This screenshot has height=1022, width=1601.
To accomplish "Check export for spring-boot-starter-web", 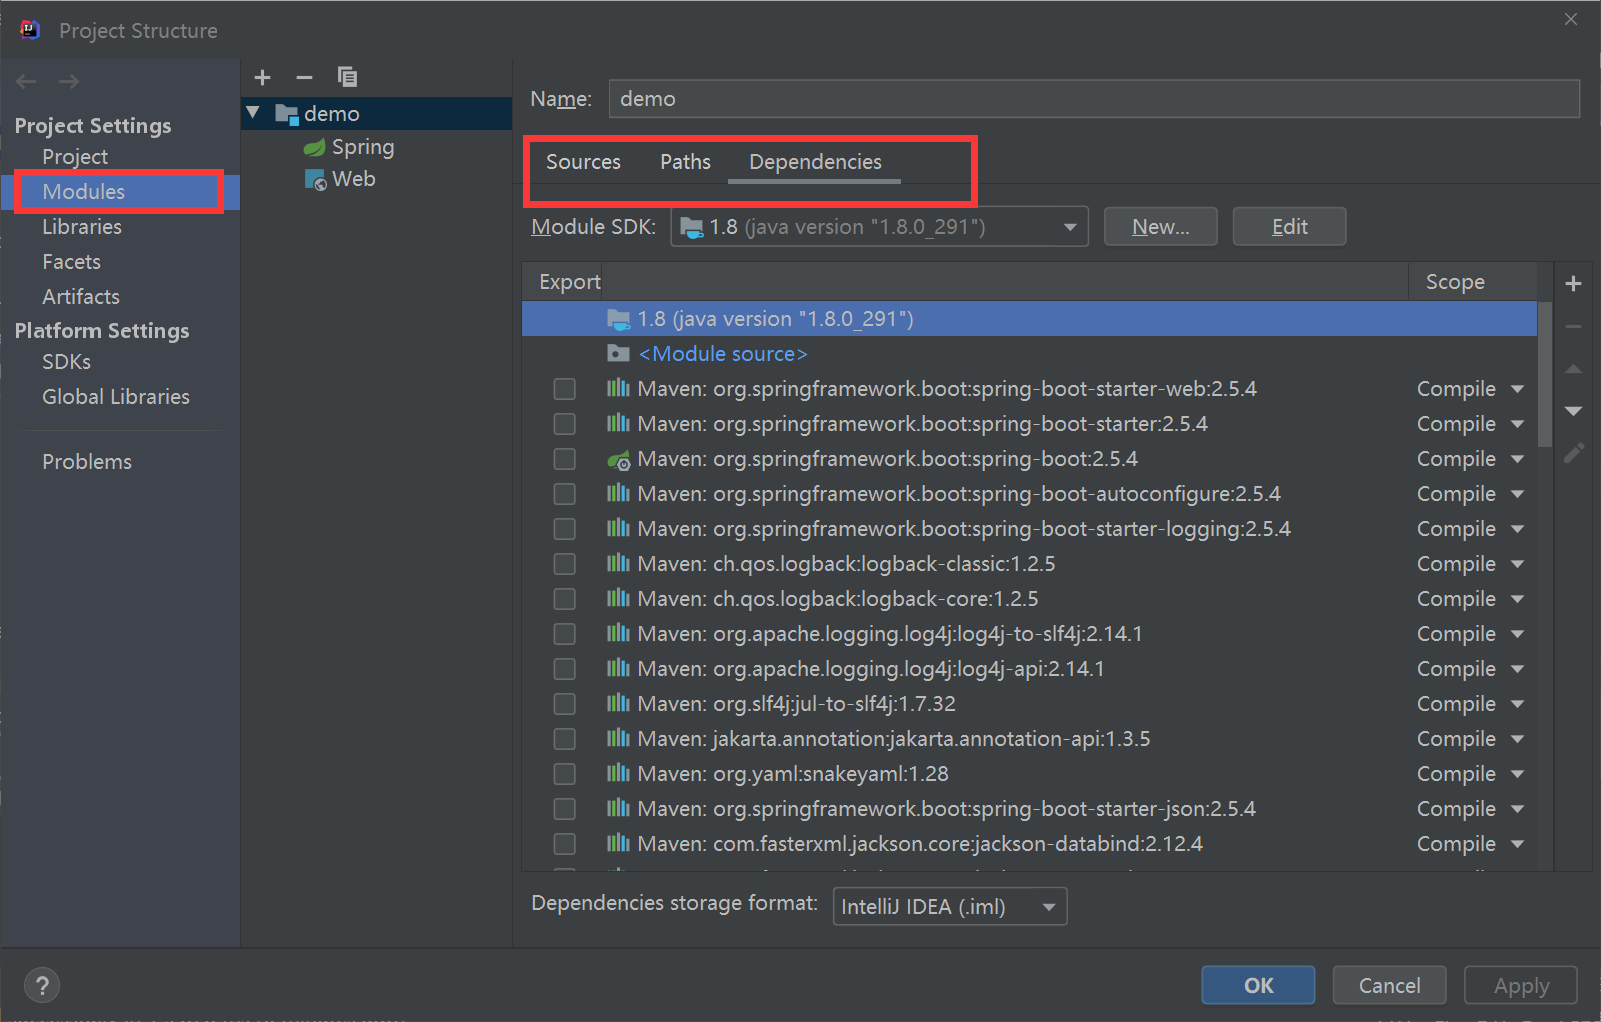I will tap(565, 389).
